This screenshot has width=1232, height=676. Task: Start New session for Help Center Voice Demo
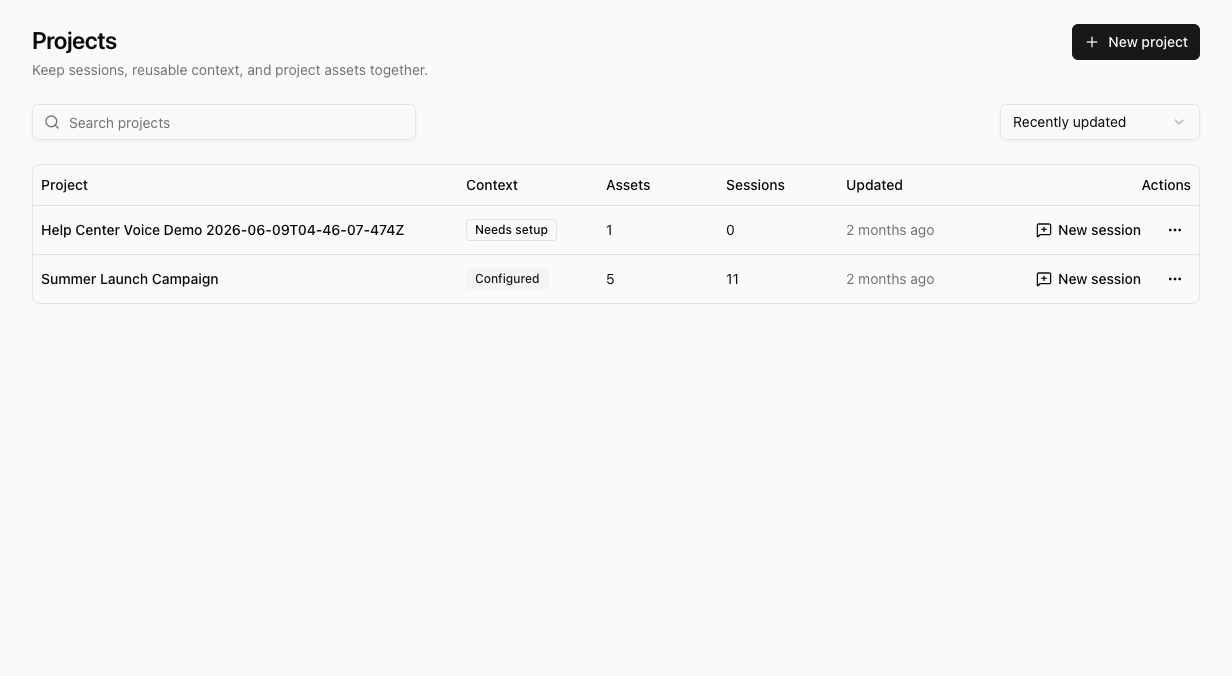click(x=1088, y=230)
